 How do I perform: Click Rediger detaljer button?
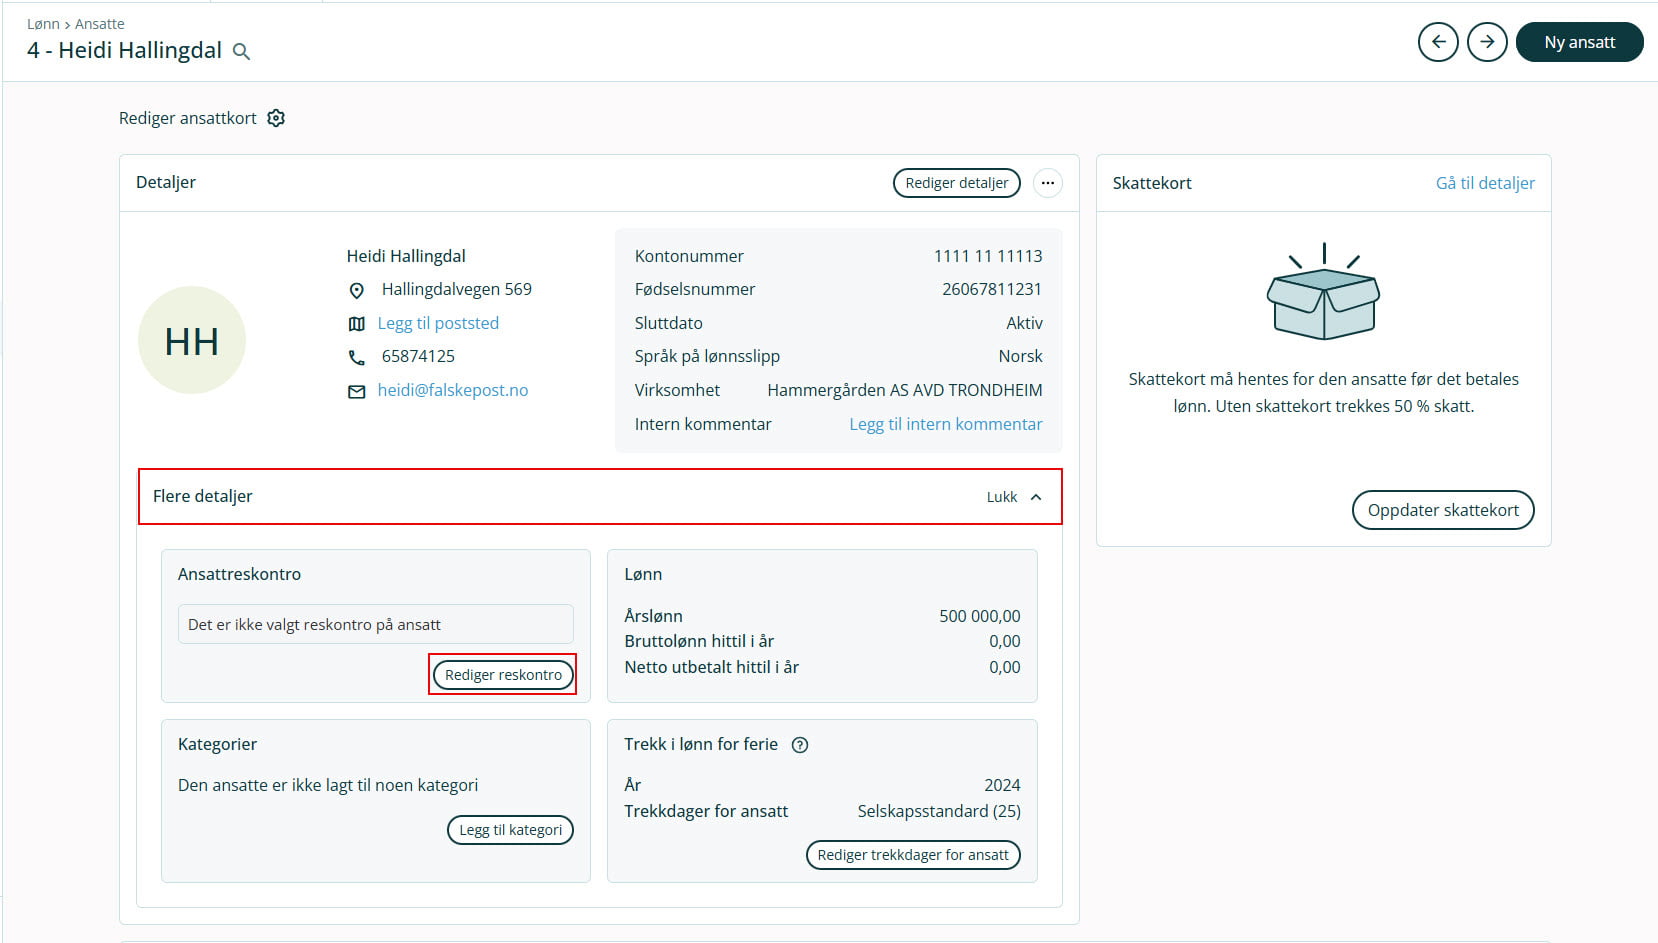(956, 183)
